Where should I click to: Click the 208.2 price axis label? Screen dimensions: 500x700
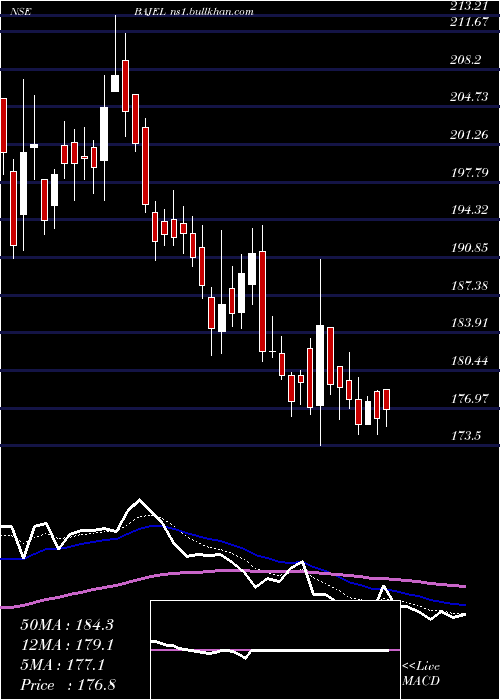click(466, 59)
